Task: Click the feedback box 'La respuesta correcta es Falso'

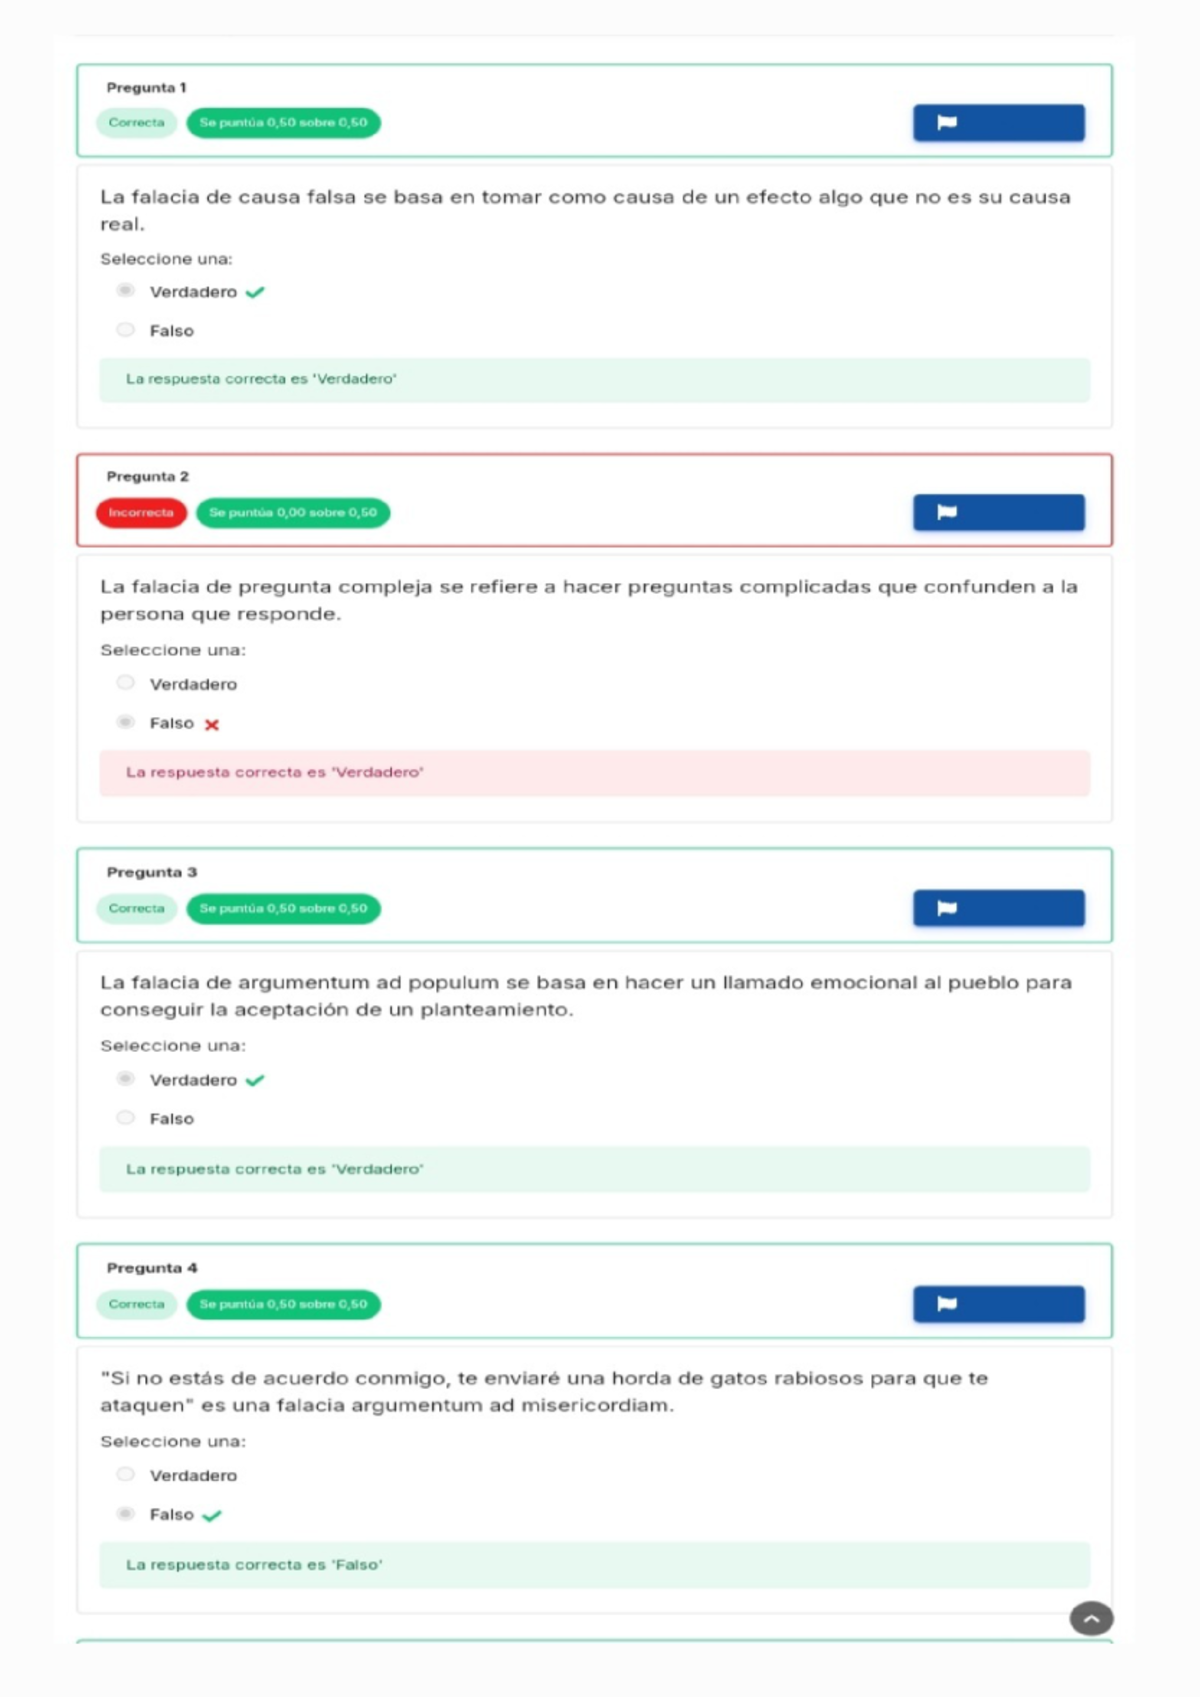Action: pos(253,1566)
